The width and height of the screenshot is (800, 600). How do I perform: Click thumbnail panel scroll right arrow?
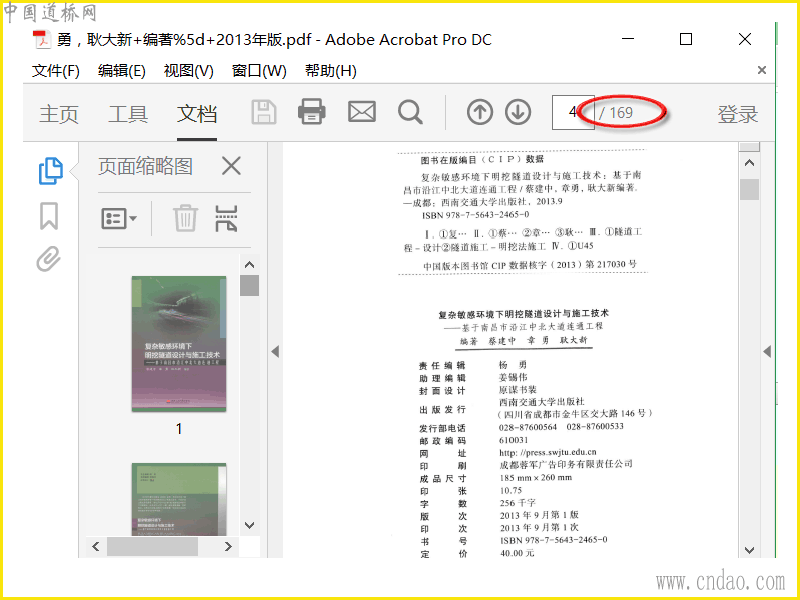click(228, 546)
